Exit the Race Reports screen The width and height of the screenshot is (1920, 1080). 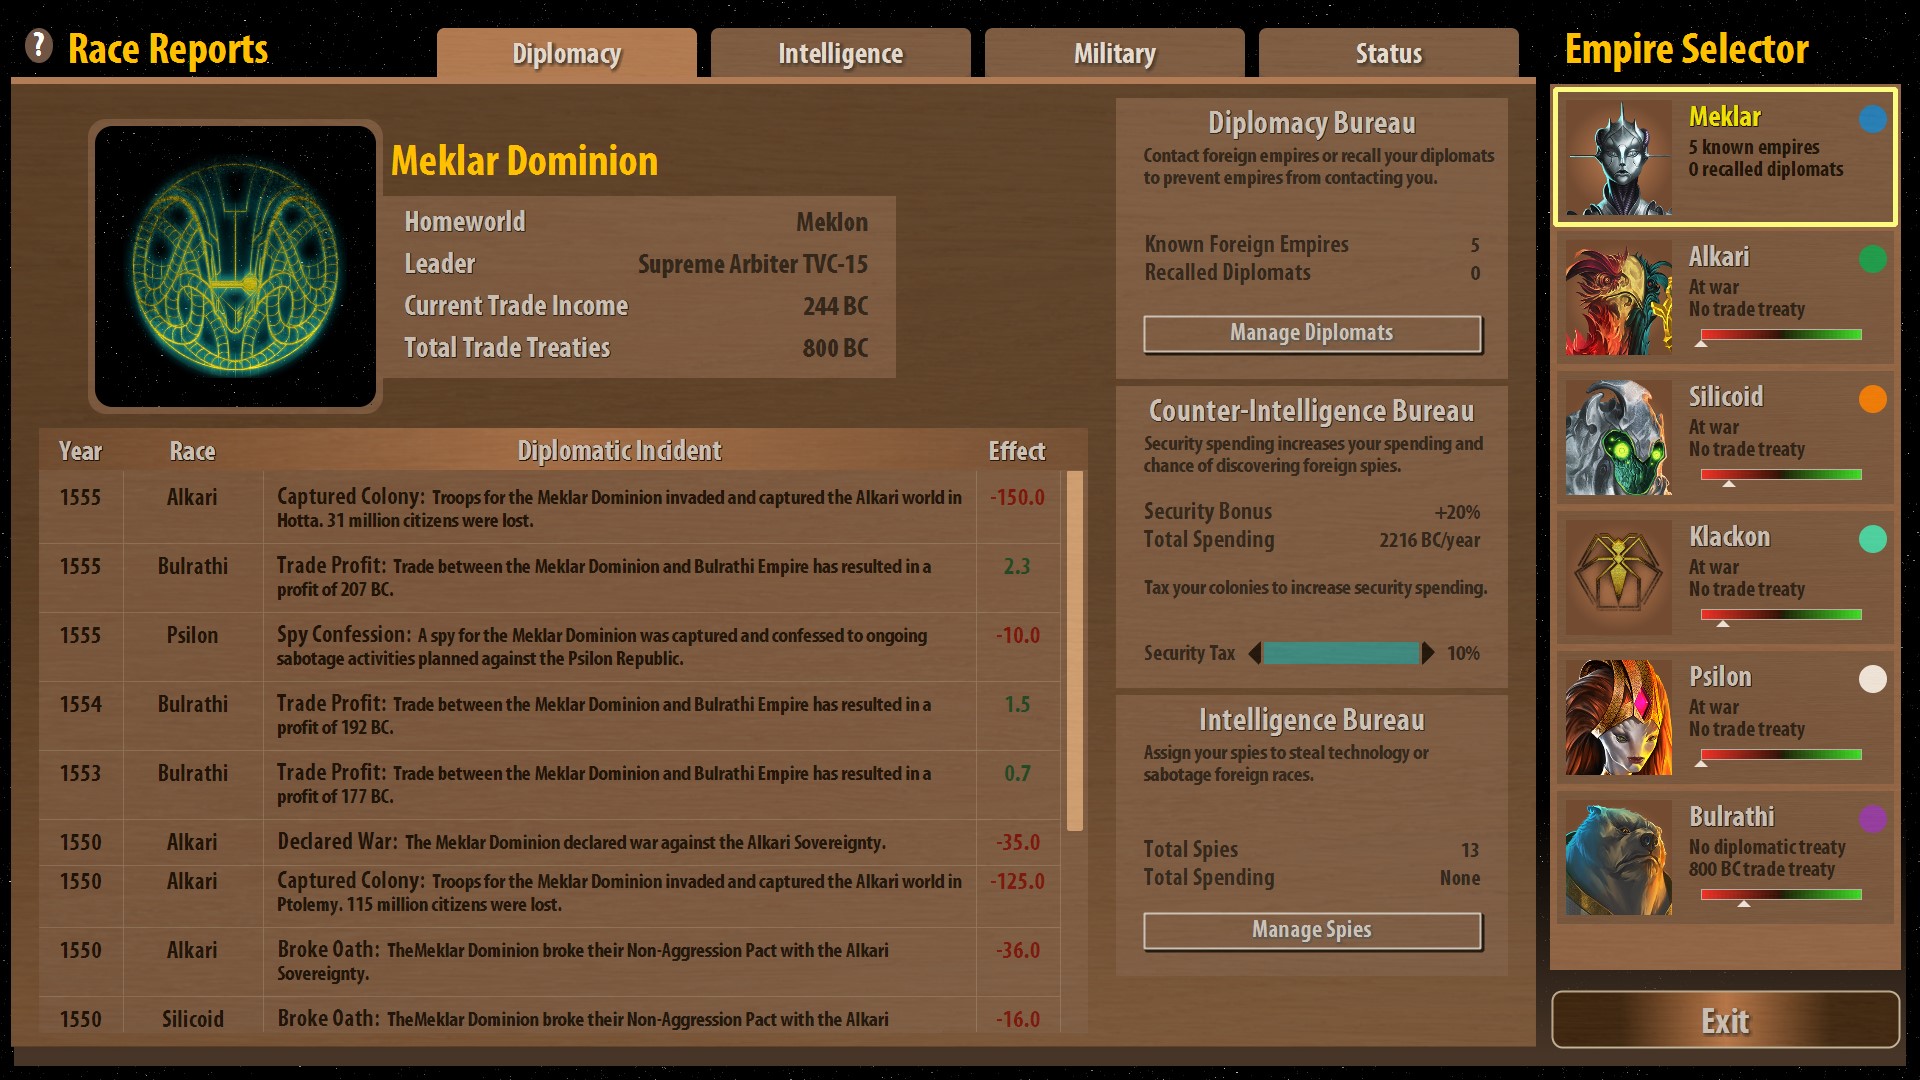click(x=1725, y=1020)
